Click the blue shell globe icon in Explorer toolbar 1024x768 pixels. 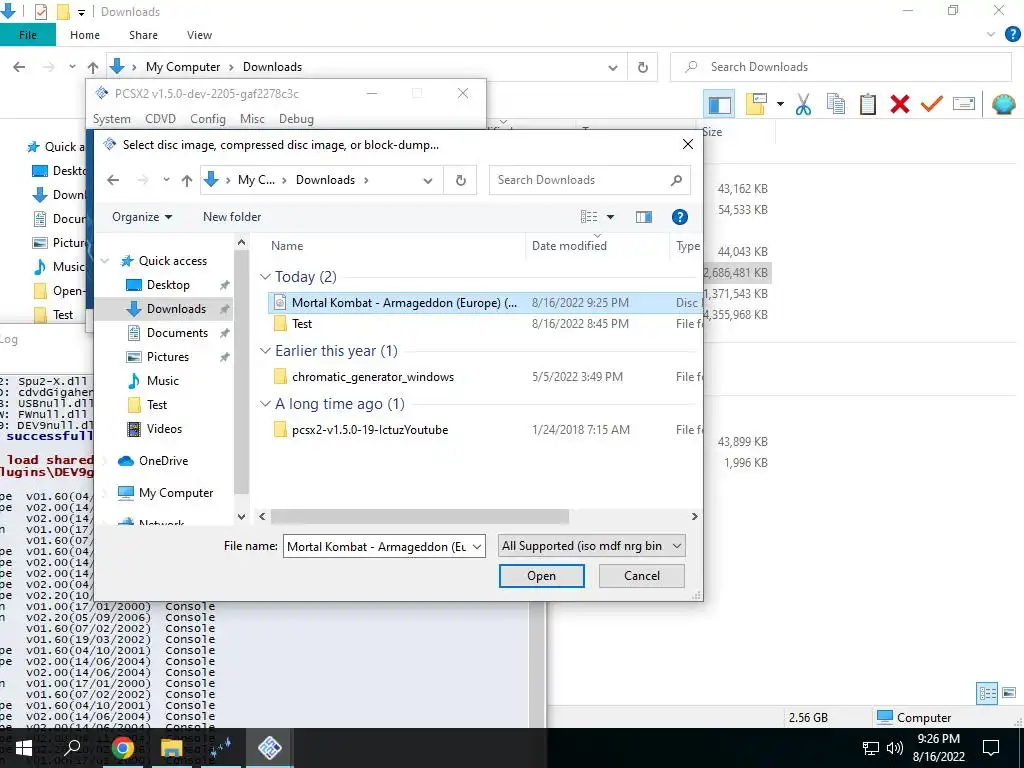click(1003, 104)
